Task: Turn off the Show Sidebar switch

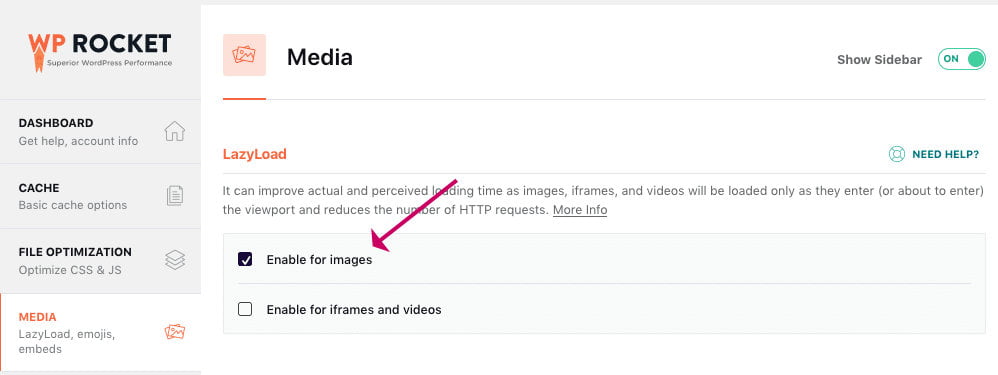Action: 961,59
